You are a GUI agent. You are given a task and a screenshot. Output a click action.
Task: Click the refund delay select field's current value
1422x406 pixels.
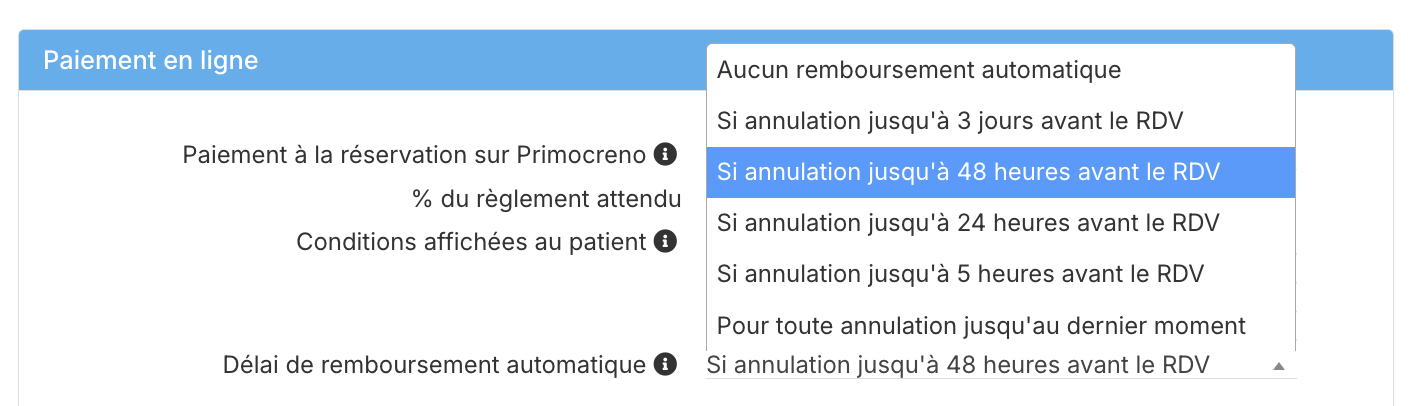point(958,365)
